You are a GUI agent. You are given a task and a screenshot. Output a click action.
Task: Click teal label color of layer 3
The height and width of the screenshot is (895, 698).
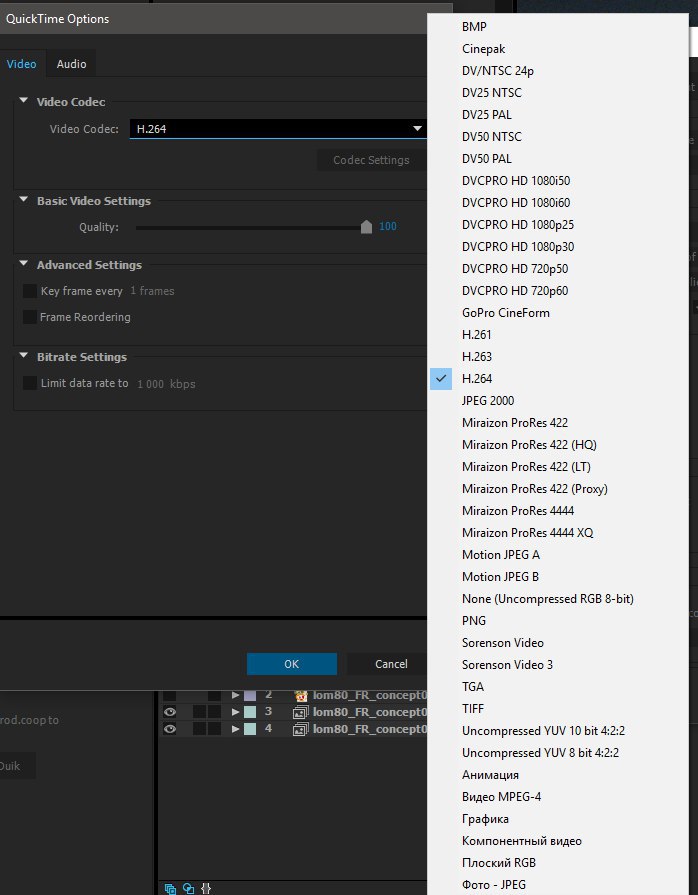click(250, 712)
